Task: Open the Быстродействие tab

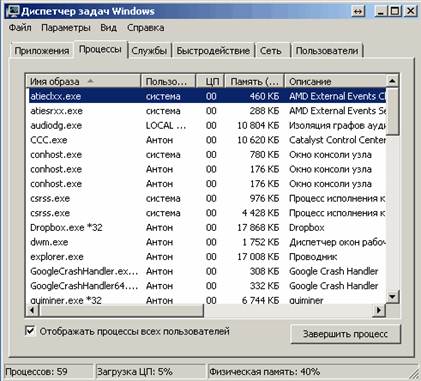Action: [x=213, y=51]
